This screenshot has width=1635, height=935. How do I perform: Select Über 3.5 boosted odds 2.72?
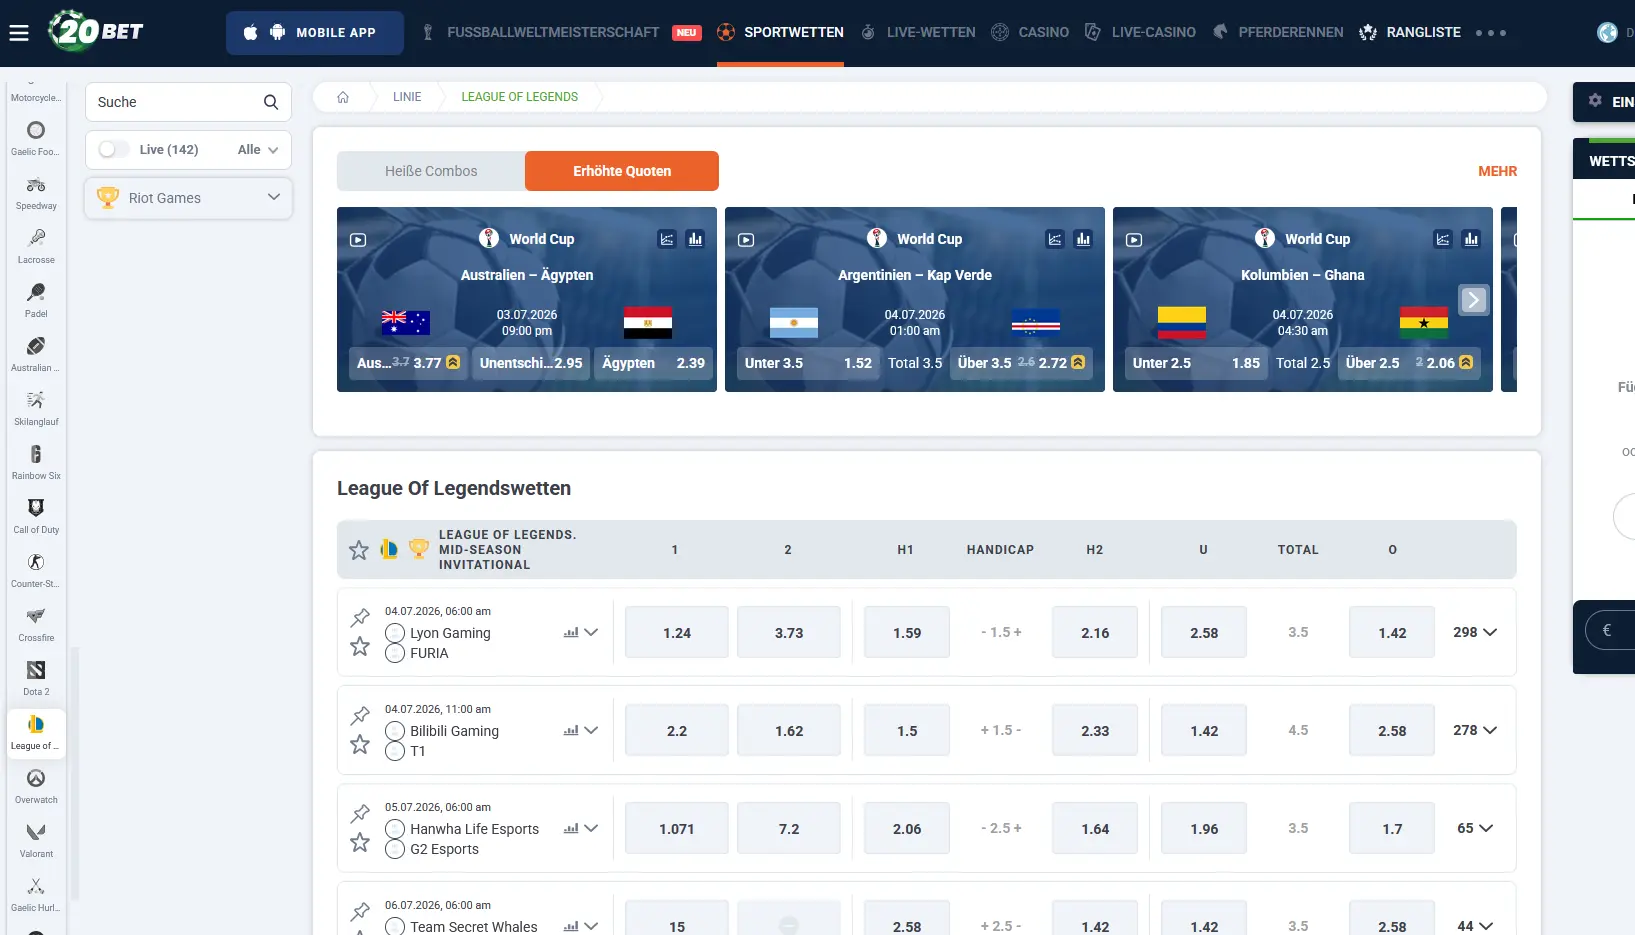pos(1021,363)
